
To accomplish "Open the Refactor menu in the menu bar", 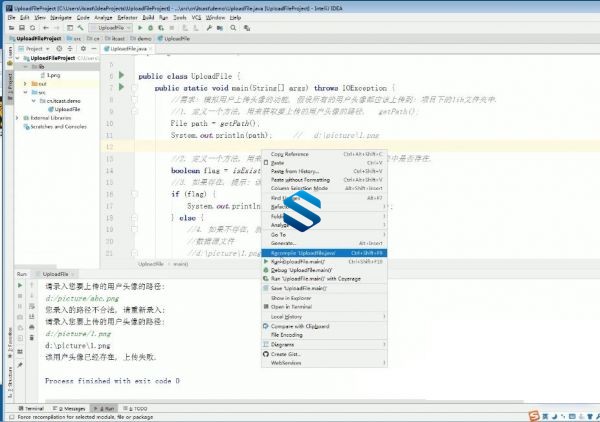I will pyautogui.click(x=127, y=18).
